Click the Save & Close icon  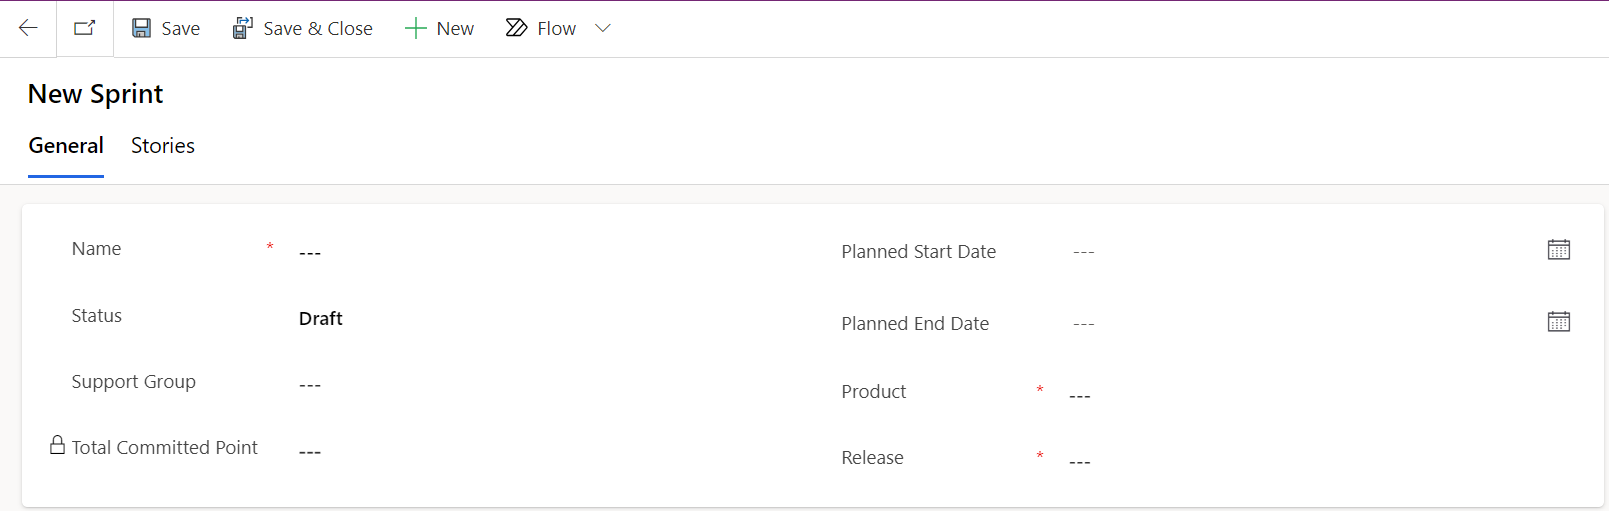[243, 28]
